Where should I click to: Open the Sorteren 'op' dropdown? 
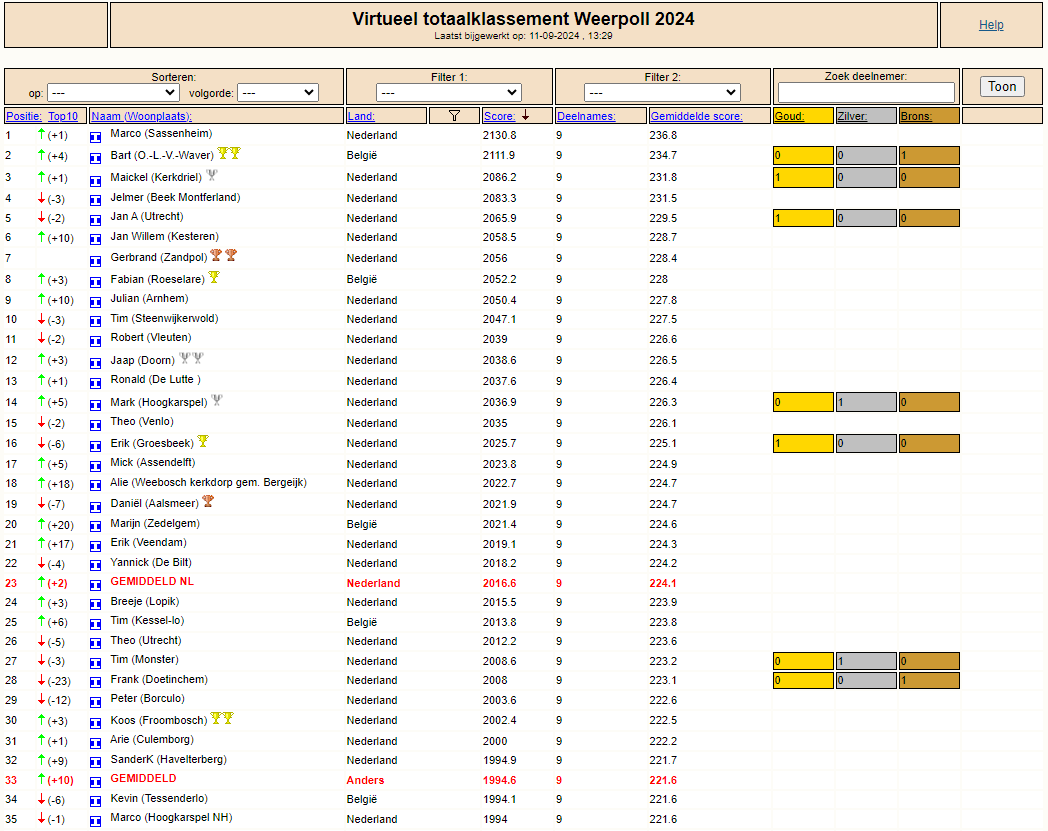tap(113, 92)
